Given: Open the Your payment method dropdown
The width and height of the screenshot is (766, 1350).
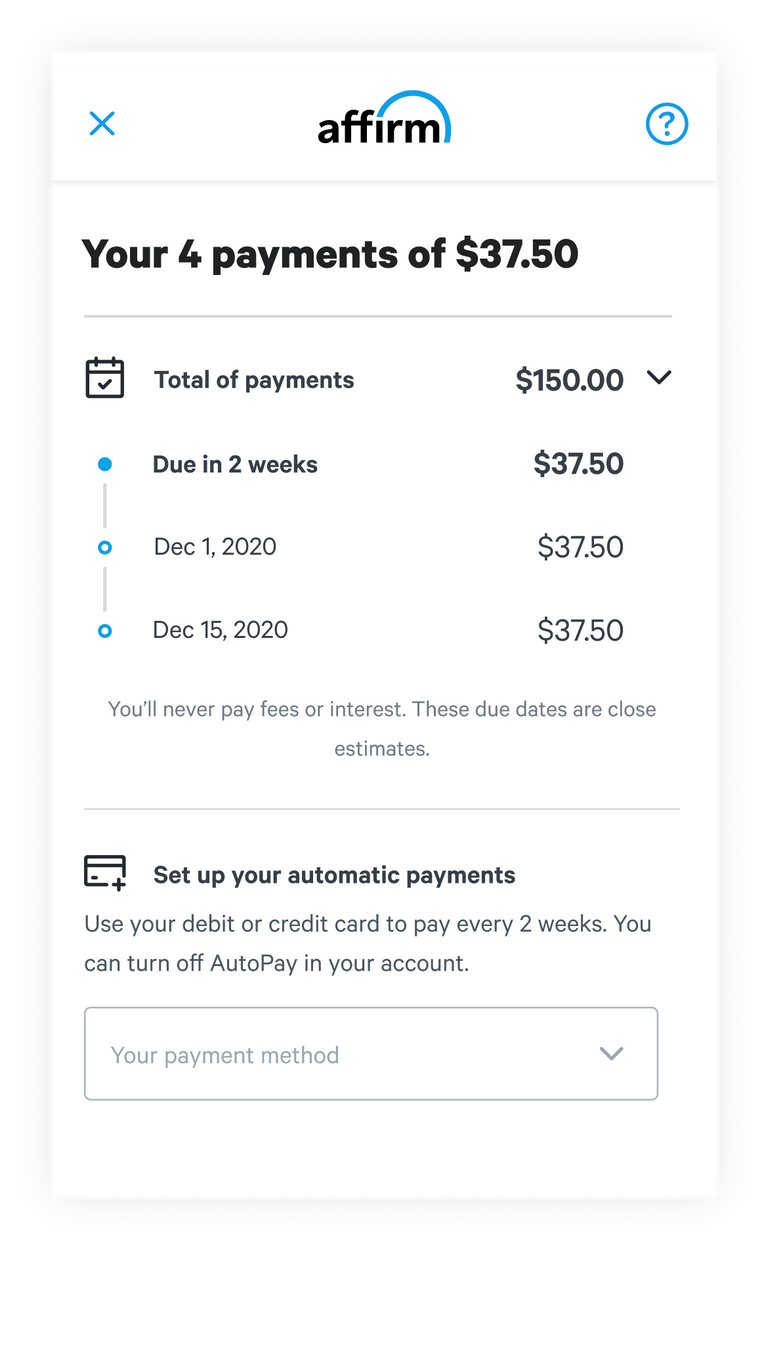Looking at the screenshot, I should point(370,1054).
